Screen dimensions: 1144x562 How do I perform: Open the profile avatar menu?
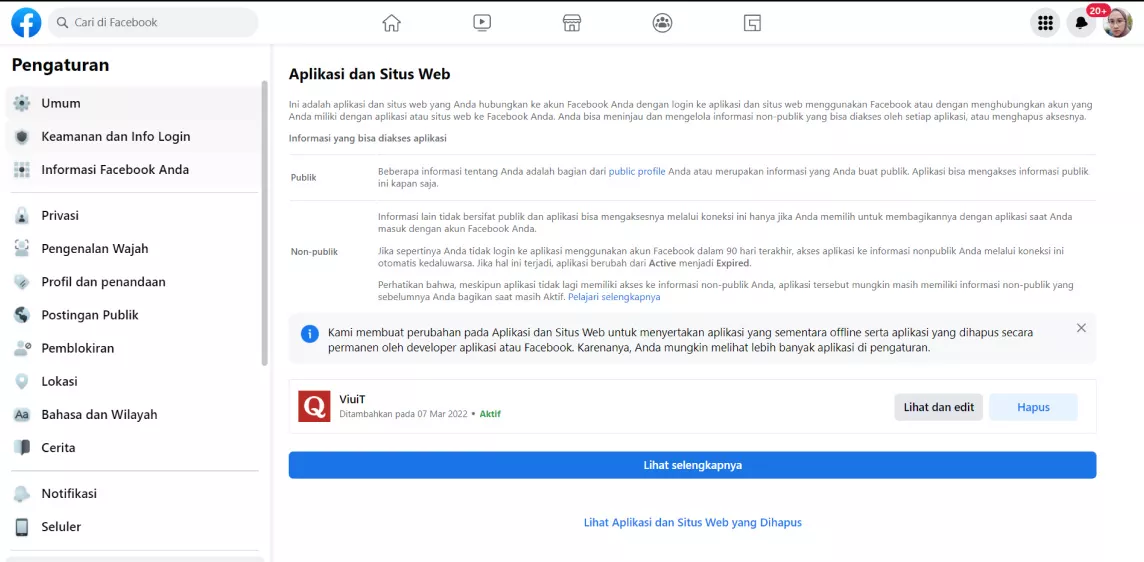click(1118, 23)
